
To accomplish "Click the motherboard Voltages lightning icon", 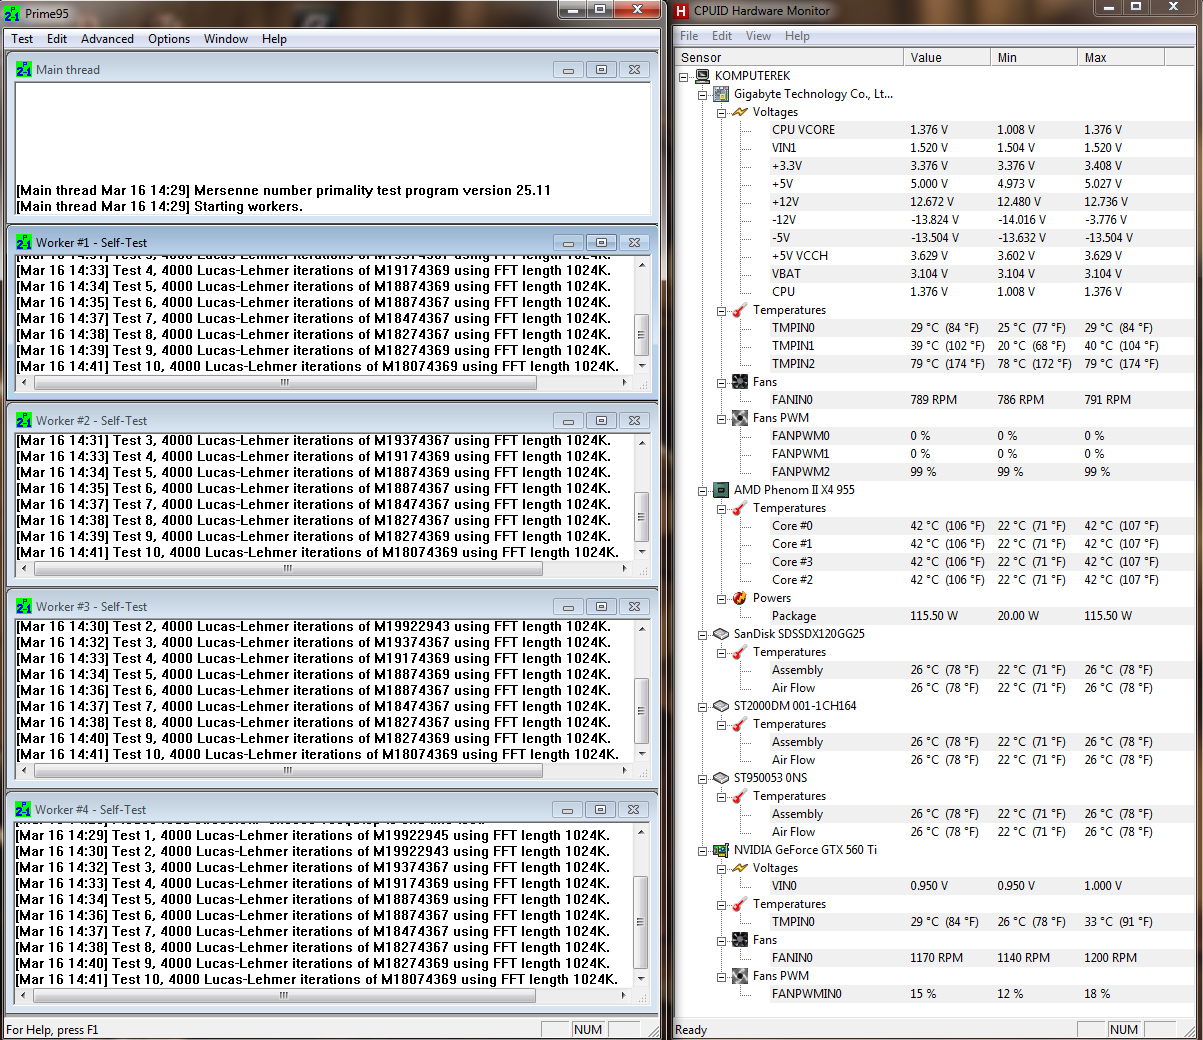I will coord(740,112).
